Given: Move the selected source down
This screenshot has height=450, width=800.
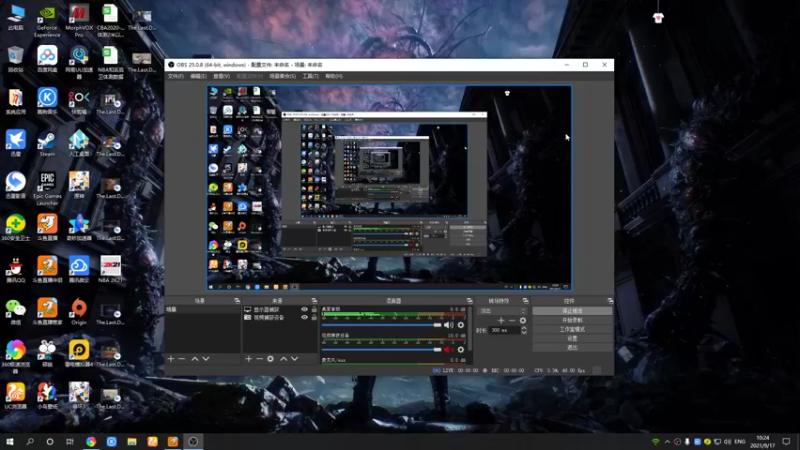Looking at the screenshot, I should pyautogui.click(x=294, y=359).
